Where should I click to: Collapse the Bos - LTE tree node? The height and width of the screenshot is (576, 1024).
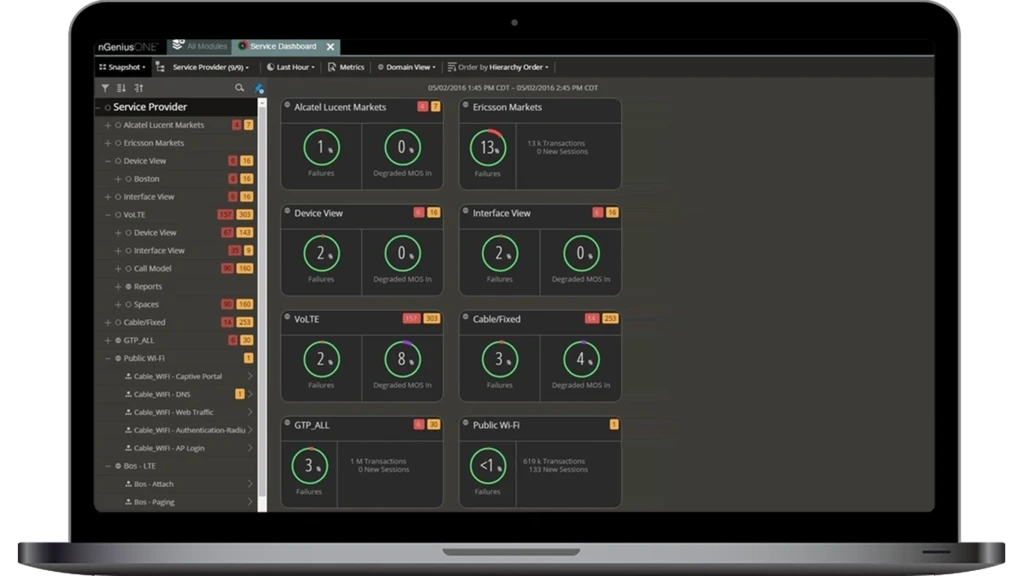tap(108, 466)
